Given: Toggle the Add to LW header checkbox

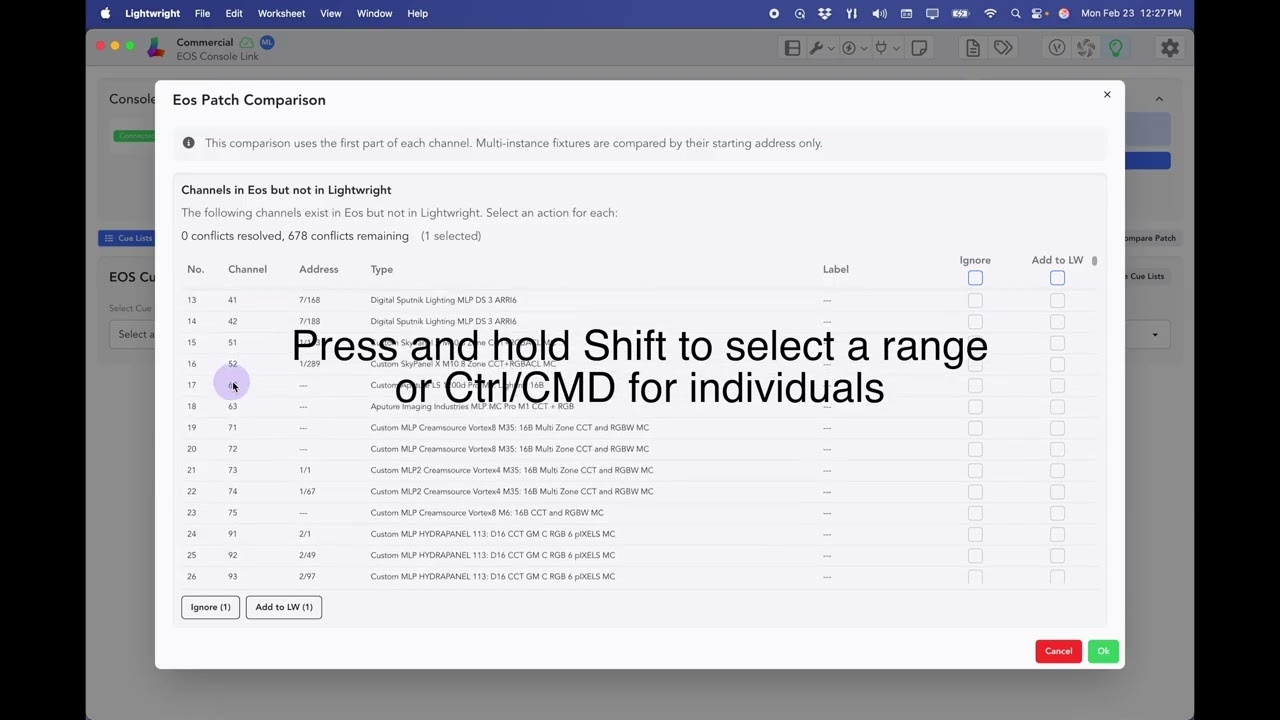Looking at the screenshot, I should [x=1057, y=278].
